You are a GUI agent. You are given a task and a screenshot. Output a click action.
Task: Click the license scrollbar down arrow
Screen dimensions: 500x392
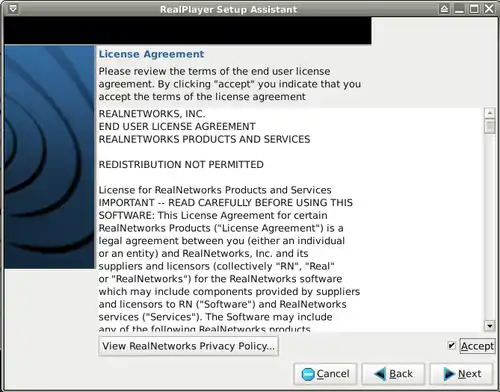(x=490, y=325)
